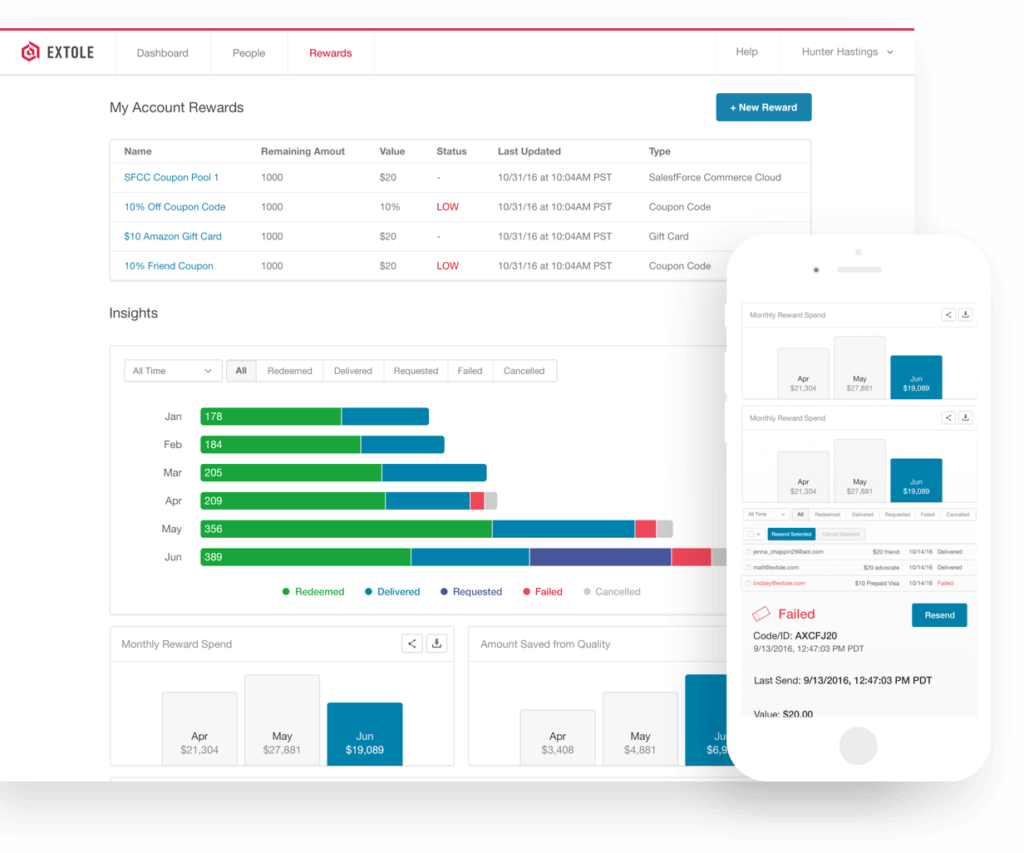Check the box beside lindsey@extole.com
The height and width of the screenshot is (853, 1024).
point(748,583)
